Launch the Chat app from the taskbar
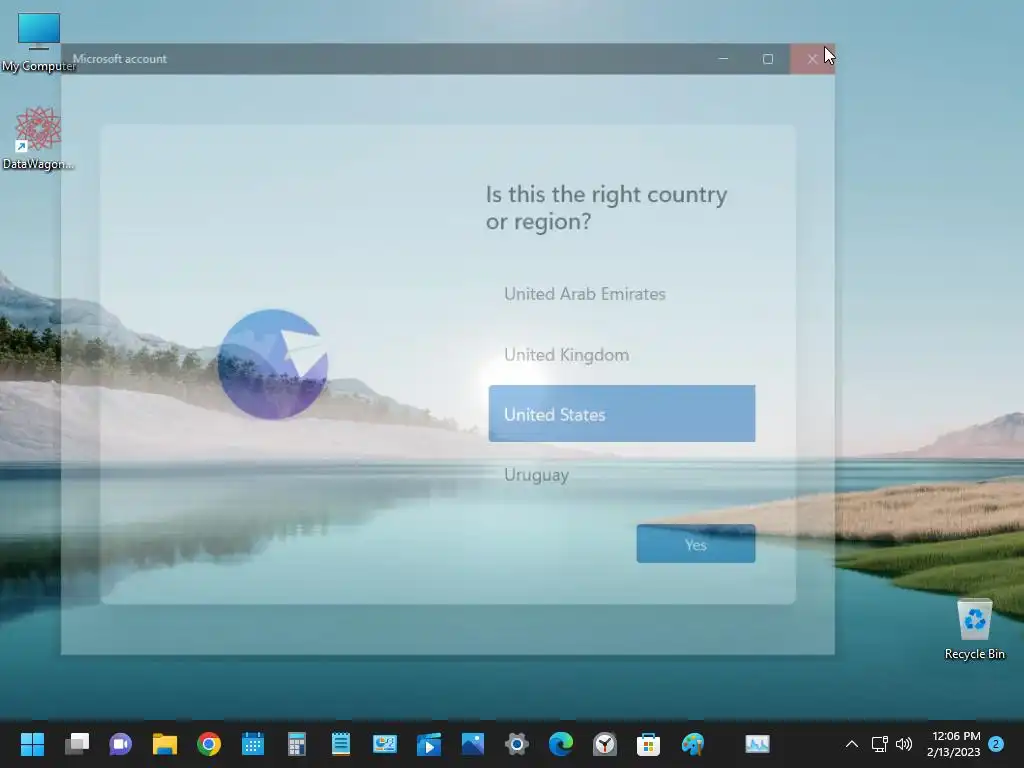 (120, 744)
